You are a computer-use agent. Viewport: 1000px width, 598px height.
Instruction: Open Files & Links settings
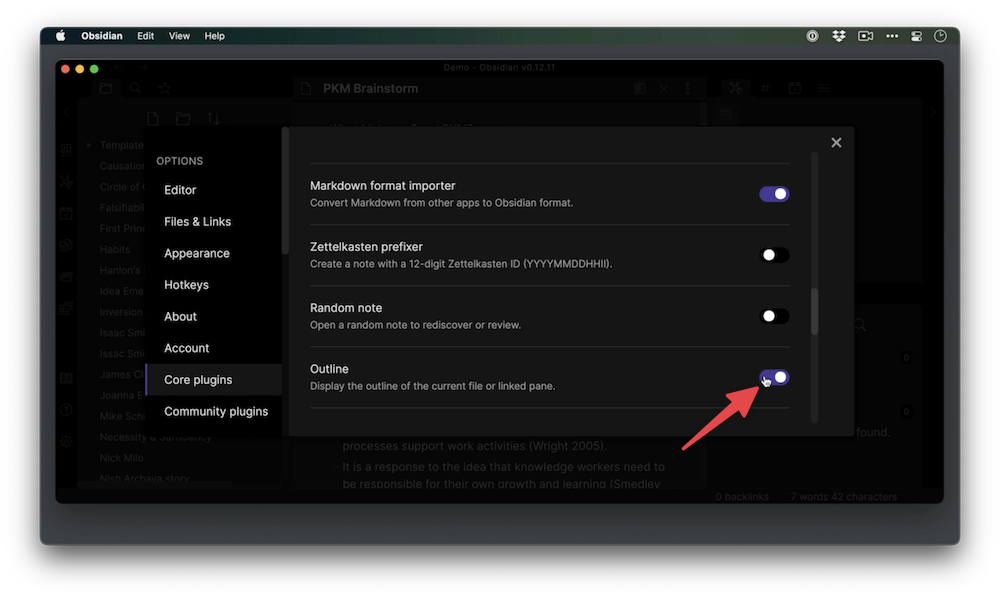pyautogui.click(x=197, y=222)
